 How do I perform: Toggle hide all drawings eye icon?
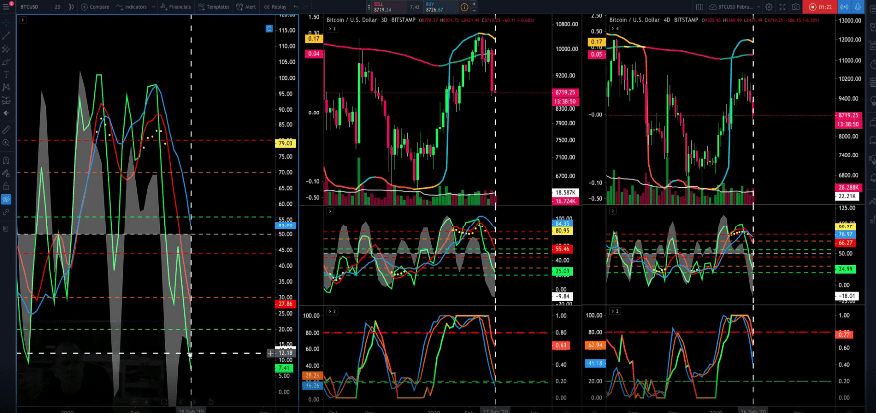pos(7,199)
